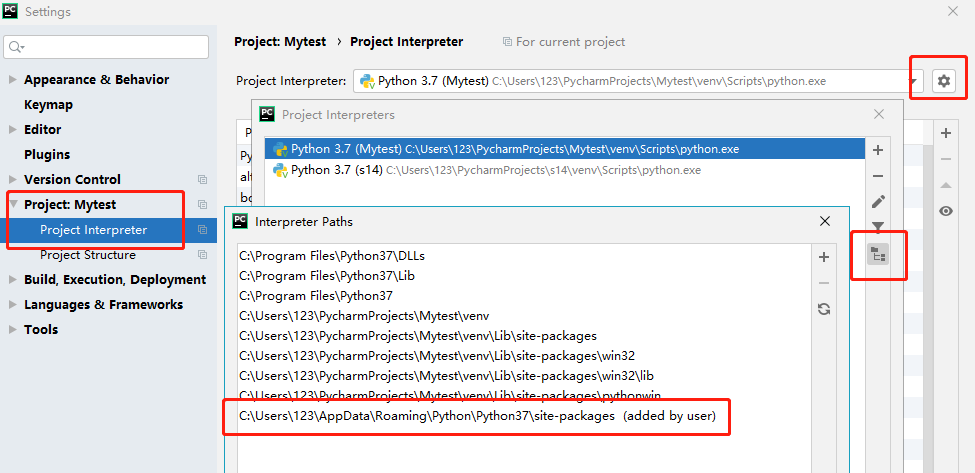Select the C:\Program Files\Python37 path
Viewport: 975px width, 473px height.
pyautogui.click(x=316, y=296)
